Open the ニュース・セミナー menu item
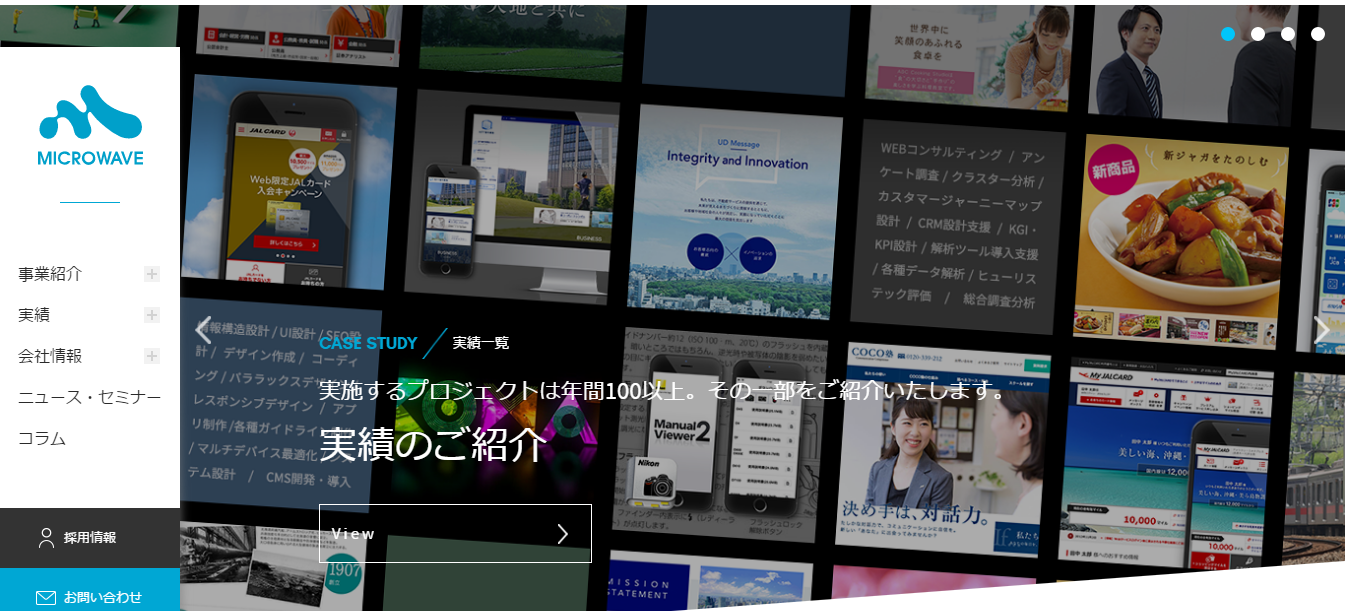Screen dimensions: 1345x611 (x=89, y=397)
